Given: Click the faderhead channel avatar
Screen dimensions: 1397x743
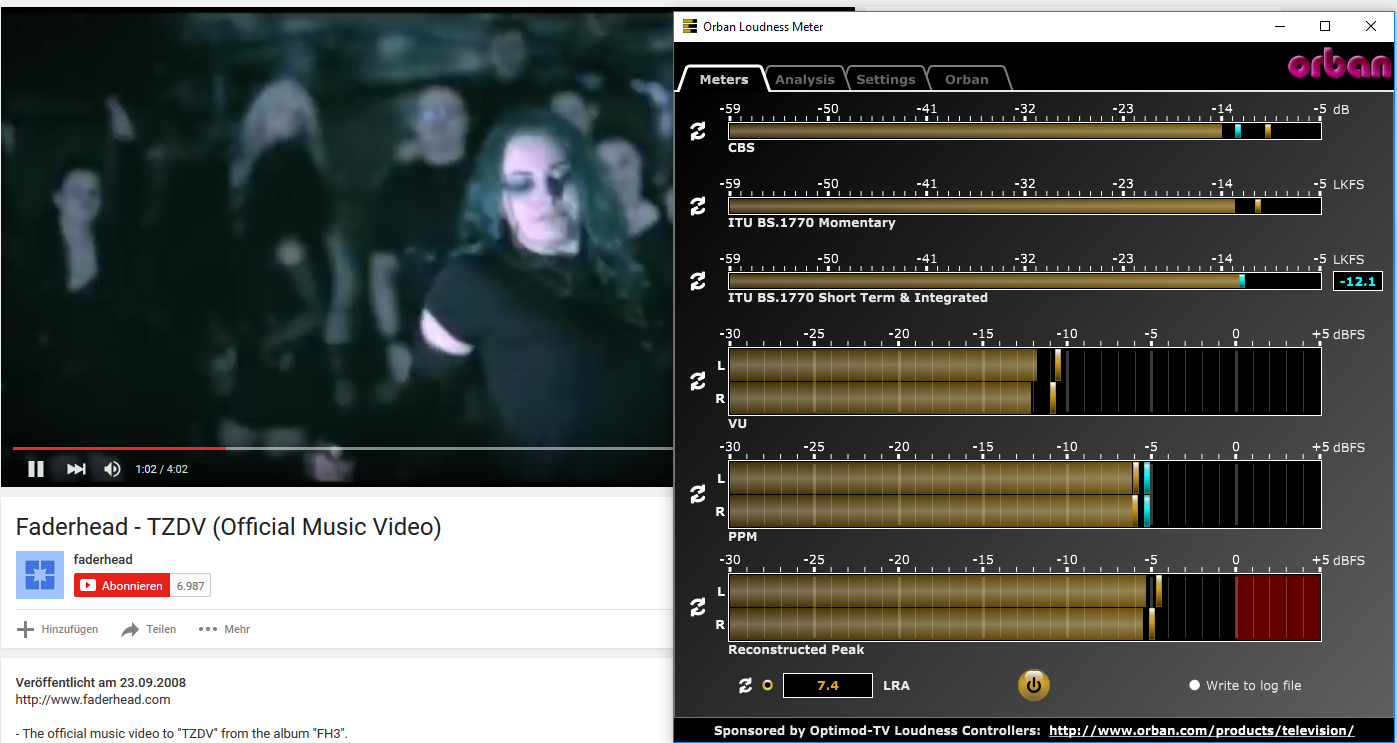Looking at the screenshot, I should tap(40, 574).
